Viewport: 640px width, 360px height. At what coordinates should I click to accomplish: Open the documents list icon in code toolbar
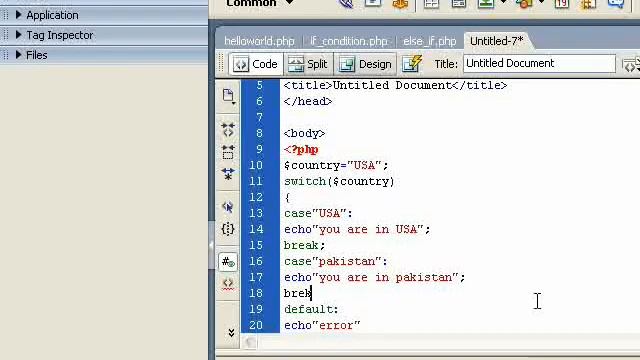[228, 96]
